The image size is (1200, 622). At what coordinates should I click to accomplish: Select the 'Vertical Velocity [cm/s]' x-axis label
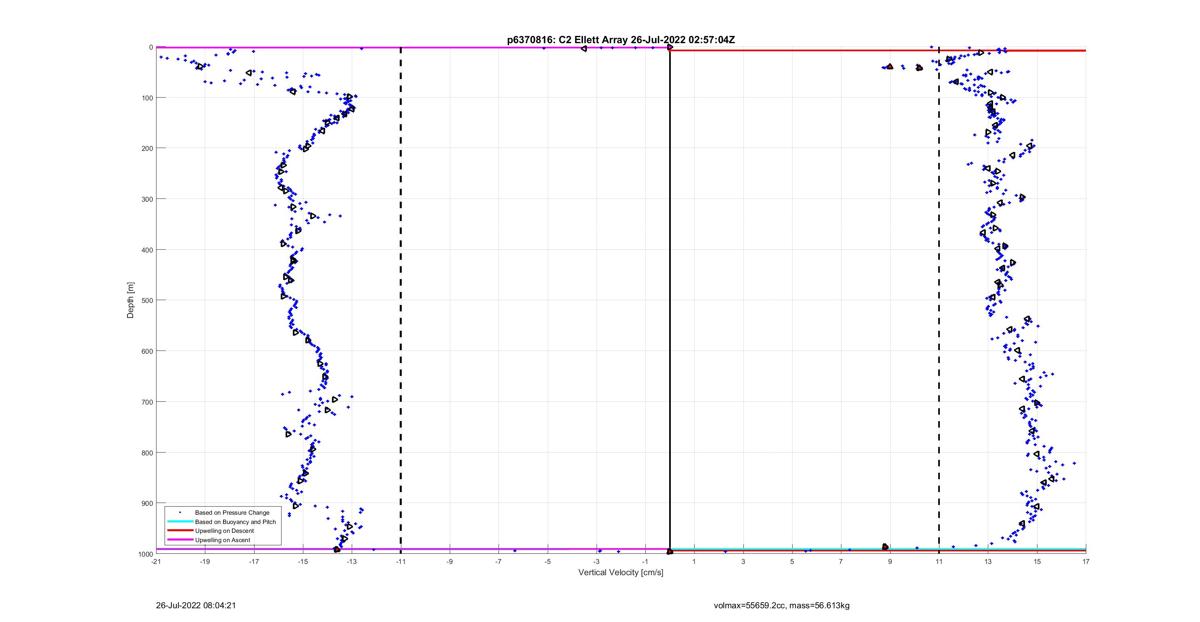click(x=621, y=572)
